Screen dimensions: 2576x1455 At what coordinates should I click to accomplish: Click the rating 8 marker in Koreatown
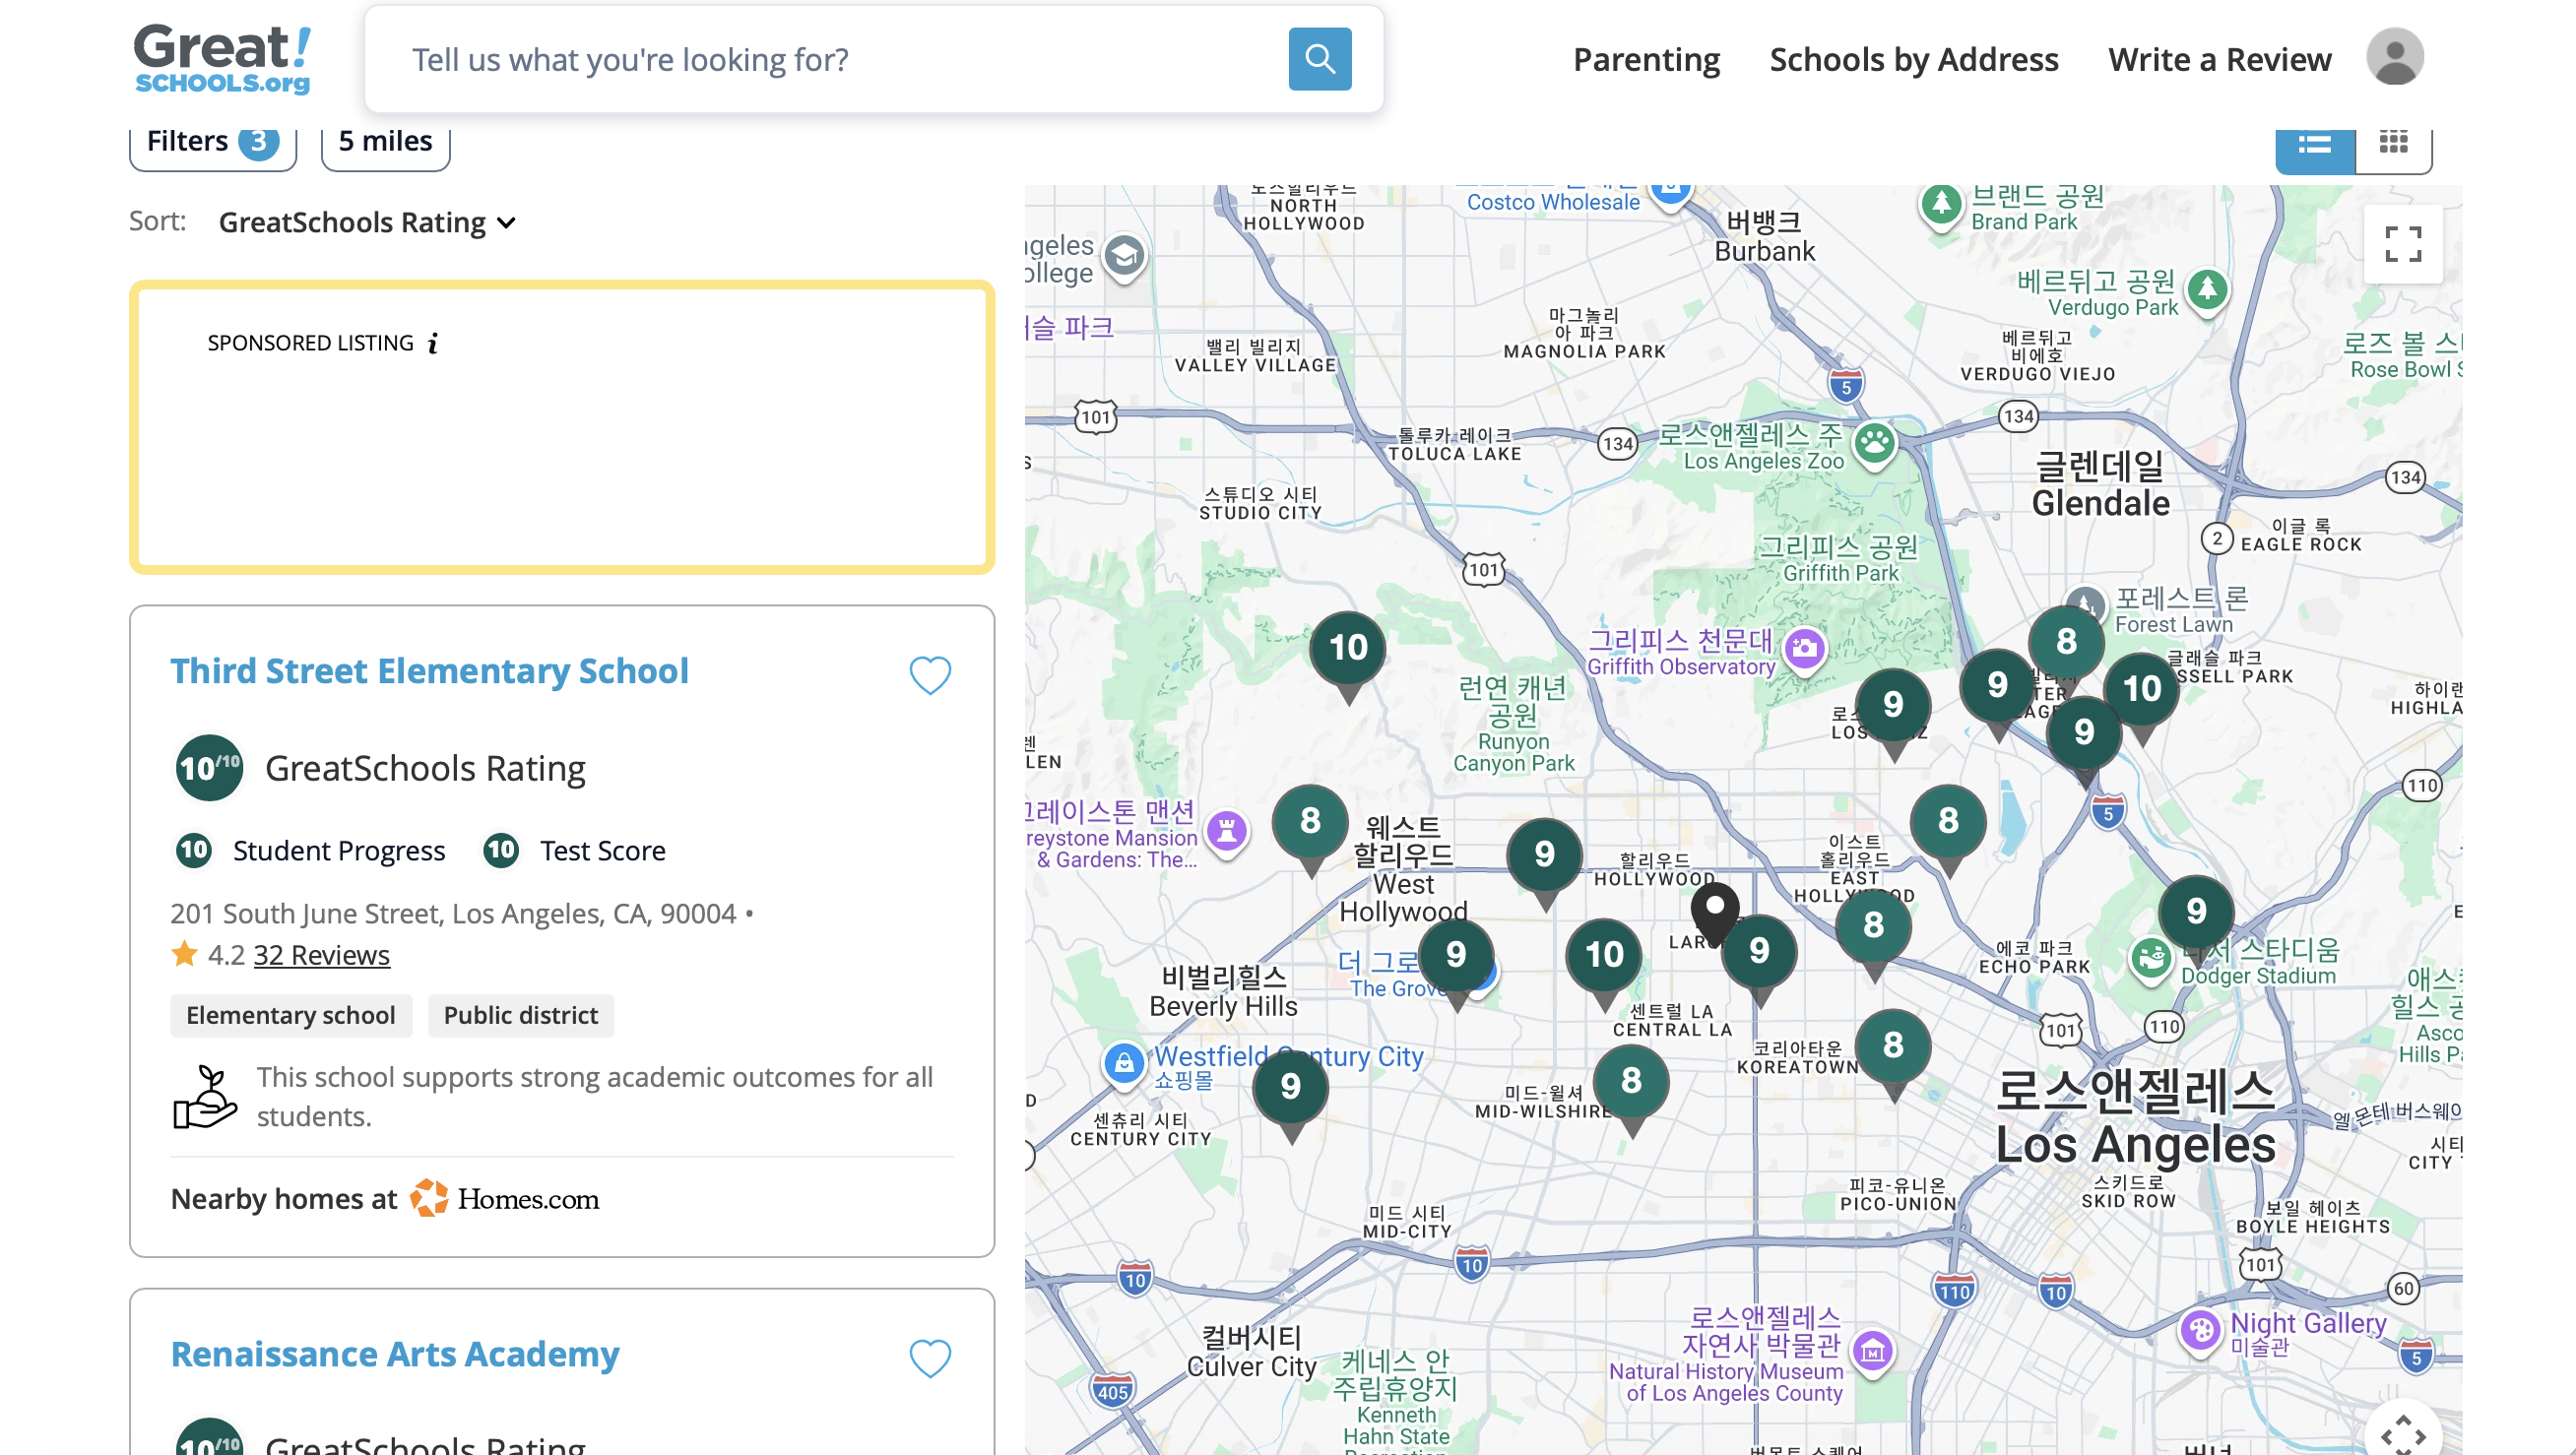[1893, 1046]
